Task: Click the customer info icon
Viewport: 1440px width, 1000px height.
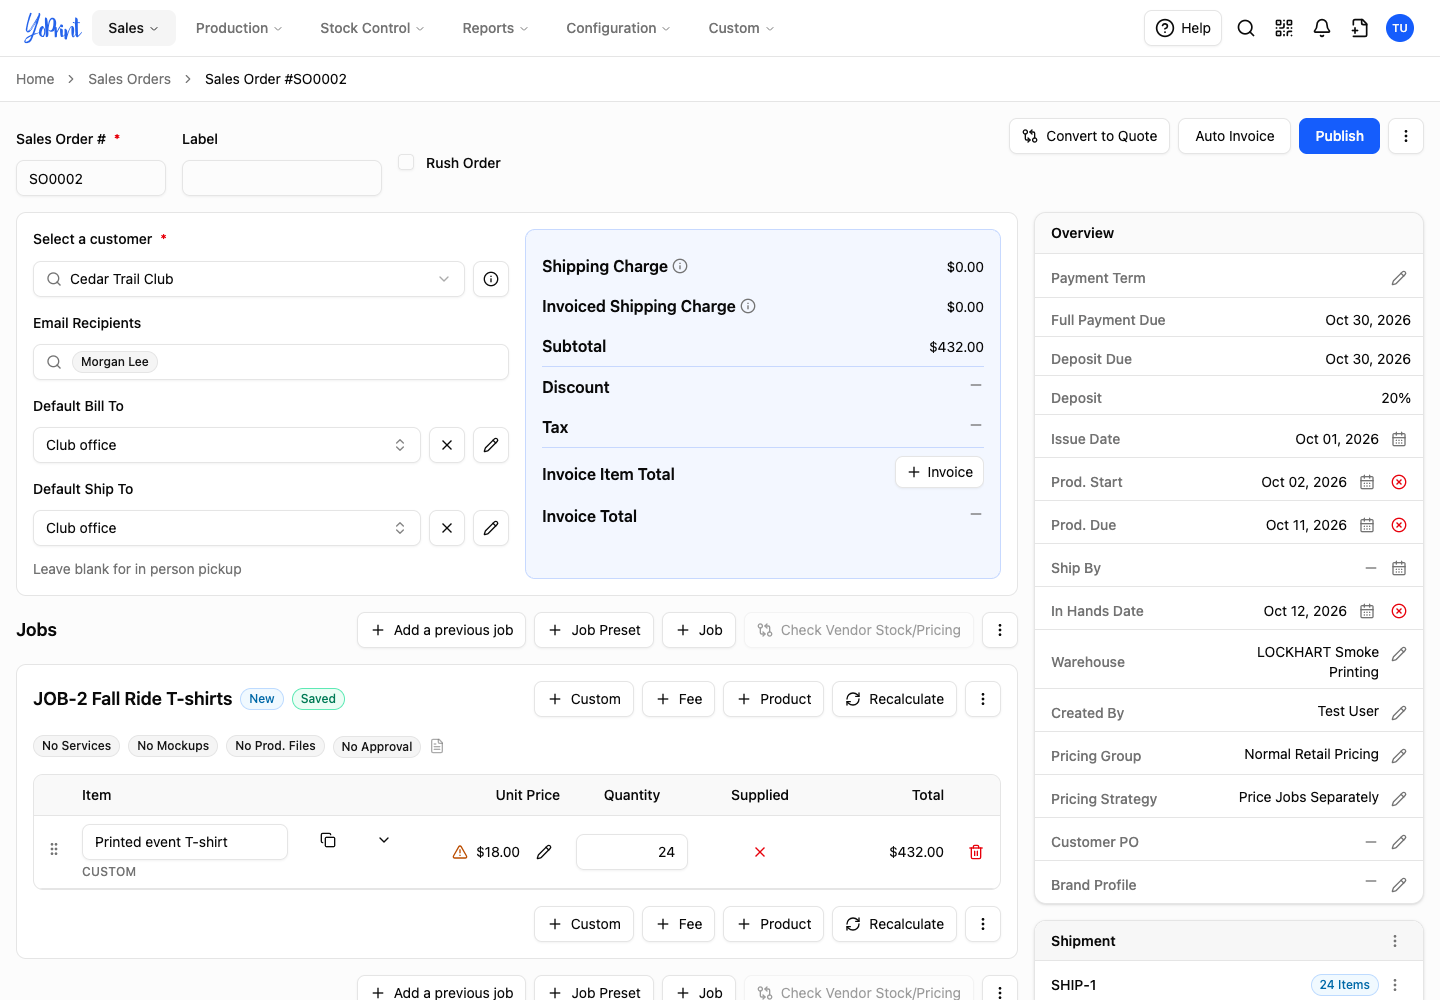Action: pos(491,279)
